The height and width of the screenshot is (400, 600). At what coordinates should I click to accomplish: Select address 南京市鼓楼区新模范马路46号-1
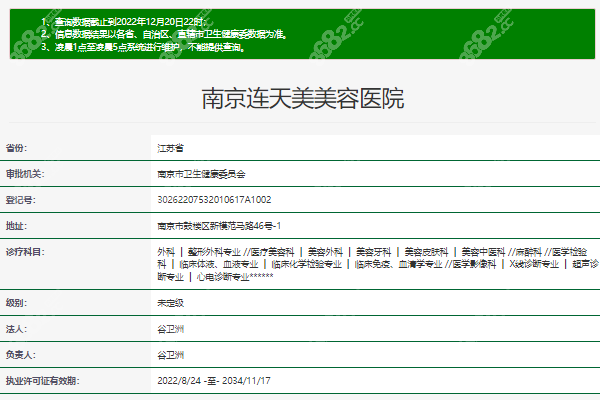tap(219, 226)
